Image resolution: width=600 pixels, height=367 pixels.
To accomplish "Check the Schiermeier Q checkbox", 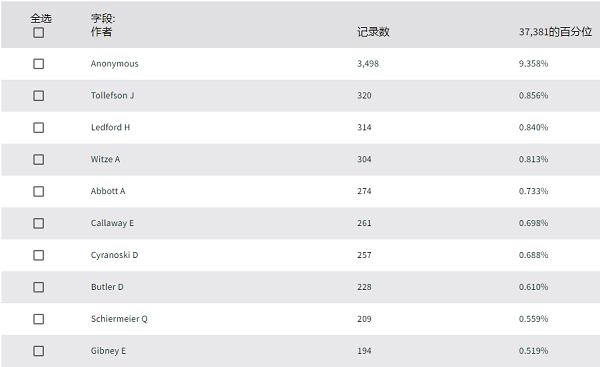I will pos(38,319).
